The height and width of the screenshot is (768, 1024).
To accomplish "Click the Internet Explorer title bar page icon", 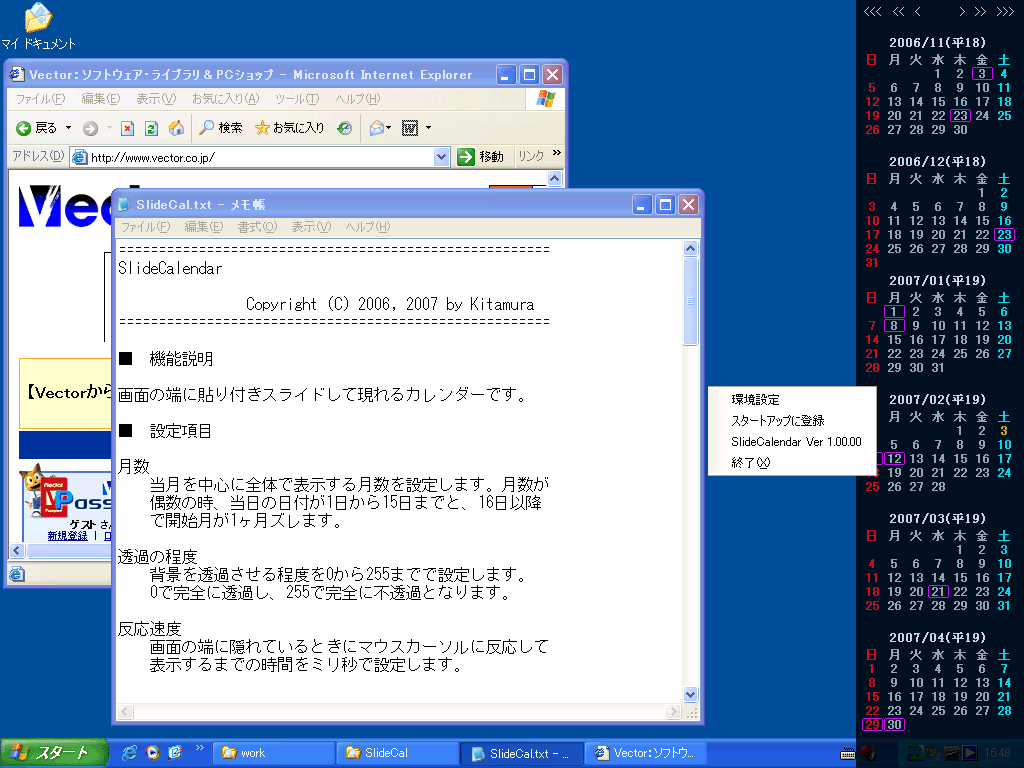I will pos(17,75).
